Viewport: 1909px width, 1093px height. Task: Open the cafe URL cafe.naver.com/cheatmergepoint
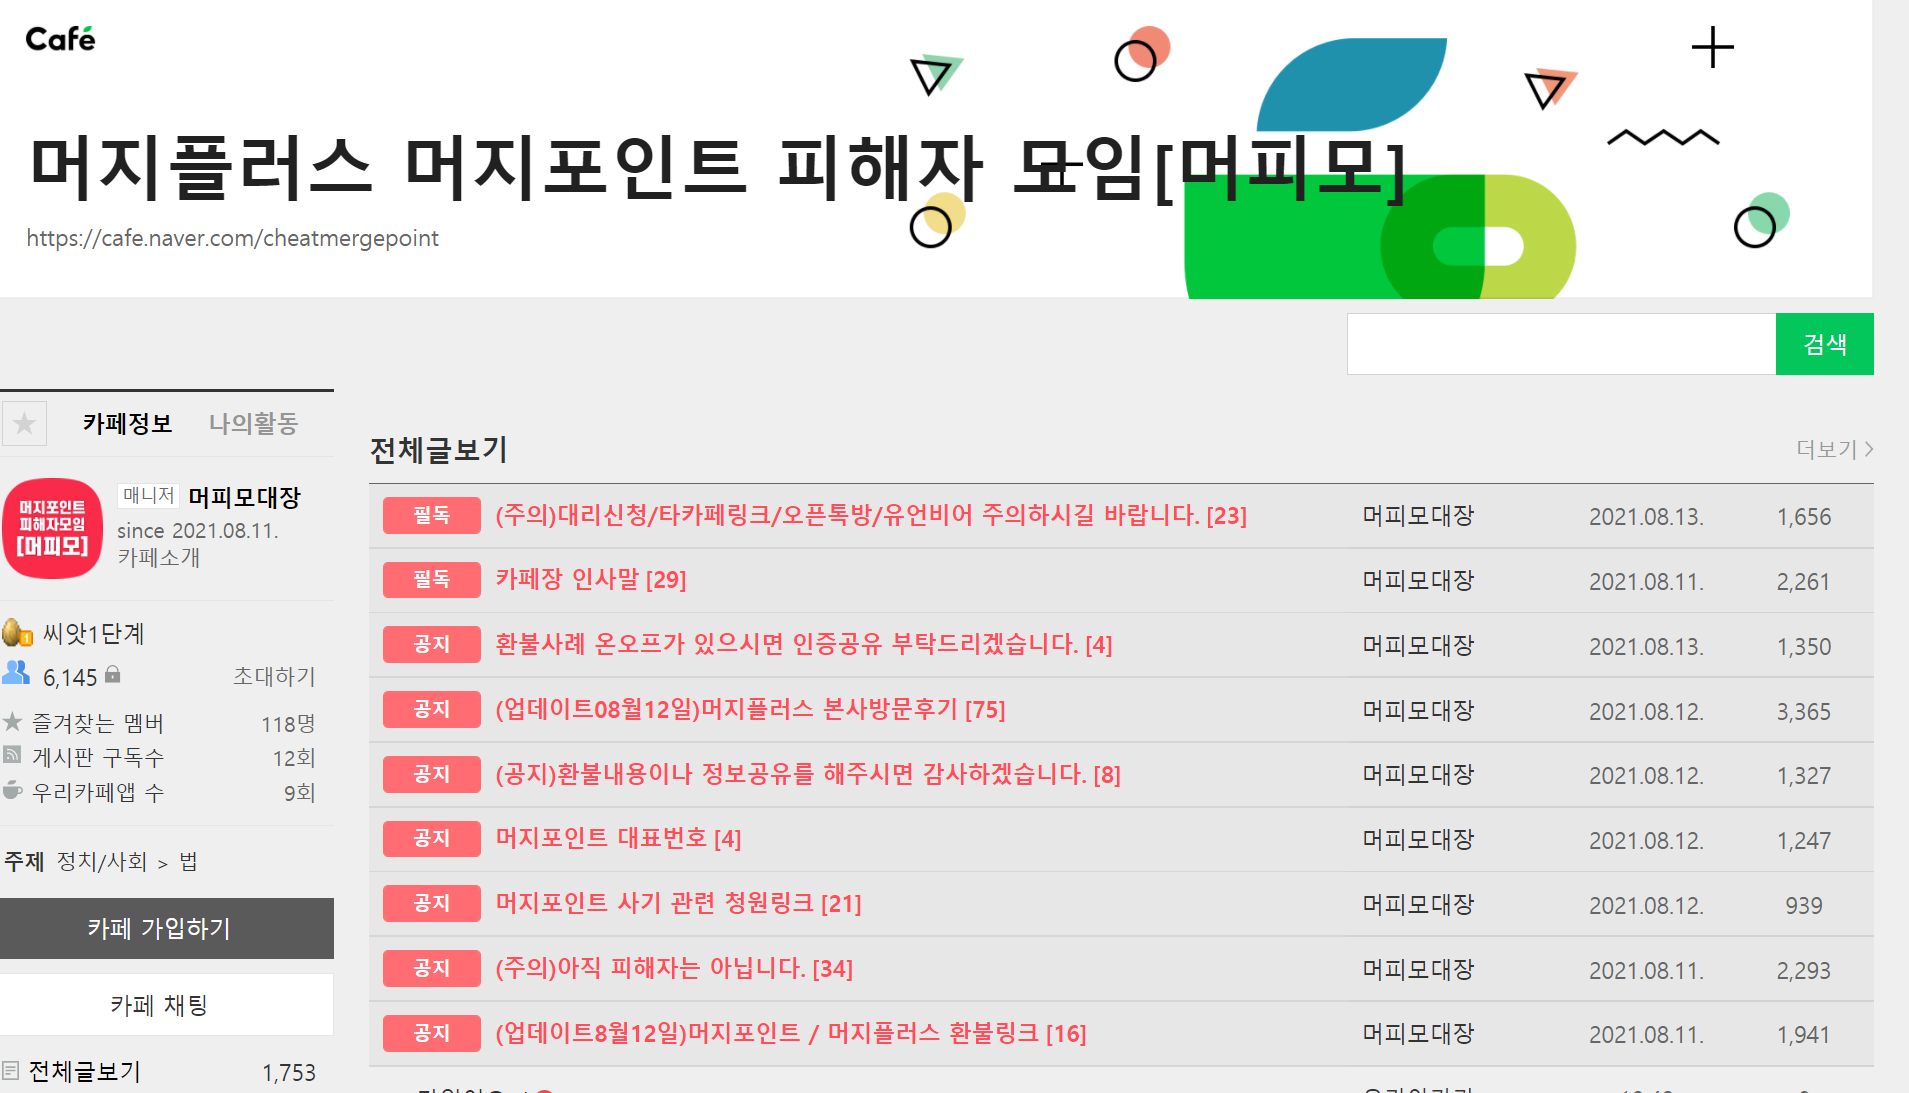point(232,238)
